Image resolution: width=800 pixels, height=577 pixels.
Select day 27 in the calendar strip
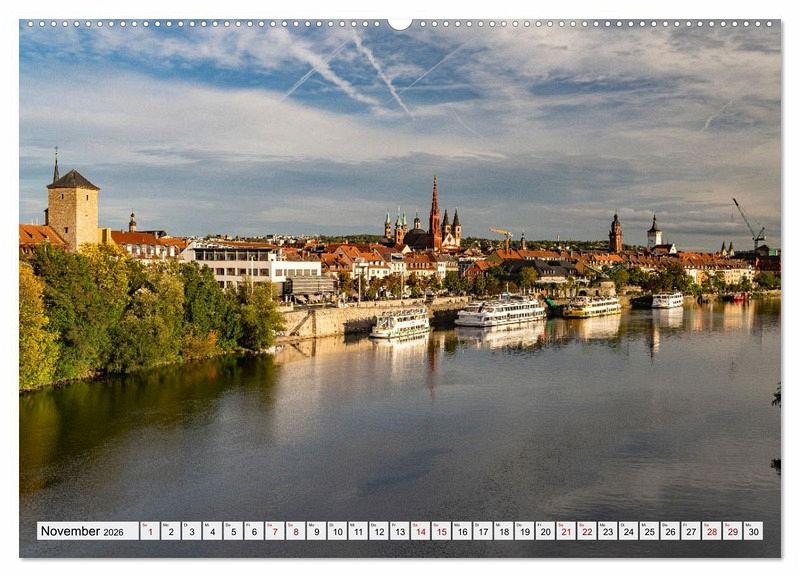coord(691,531)
